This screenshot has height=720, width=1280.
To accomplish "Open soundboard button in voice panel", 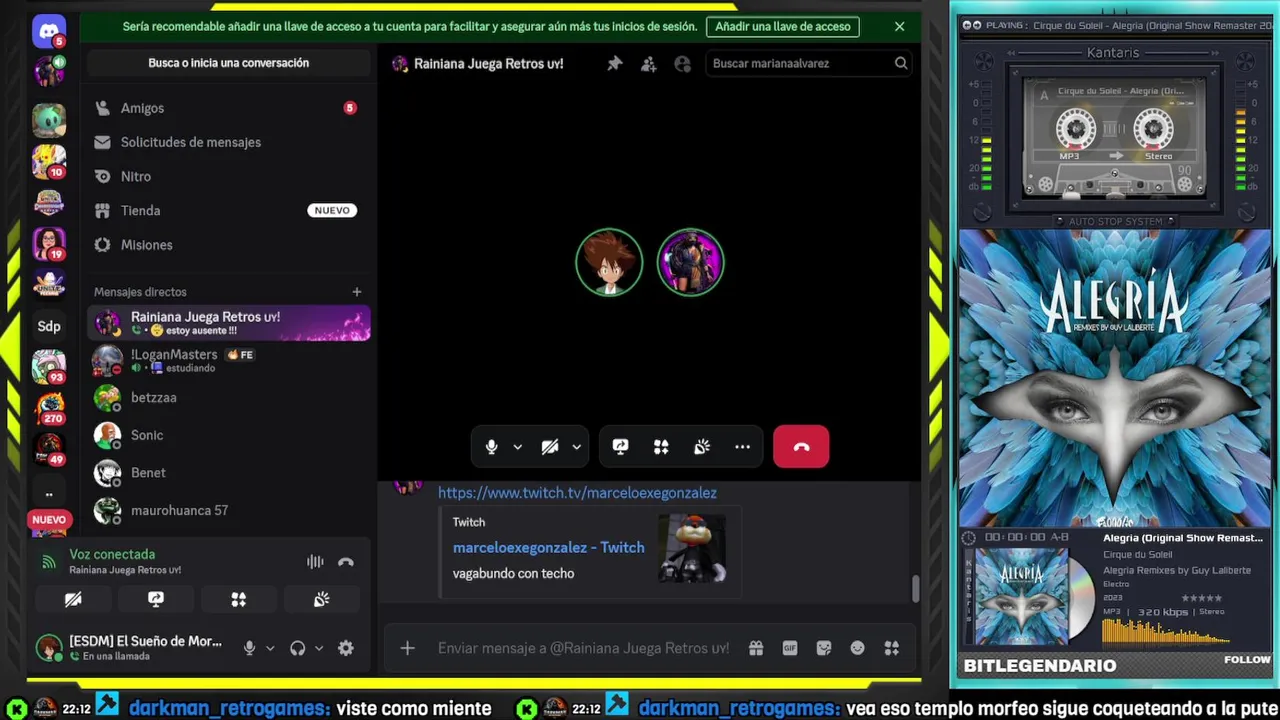I will (321, 599).
